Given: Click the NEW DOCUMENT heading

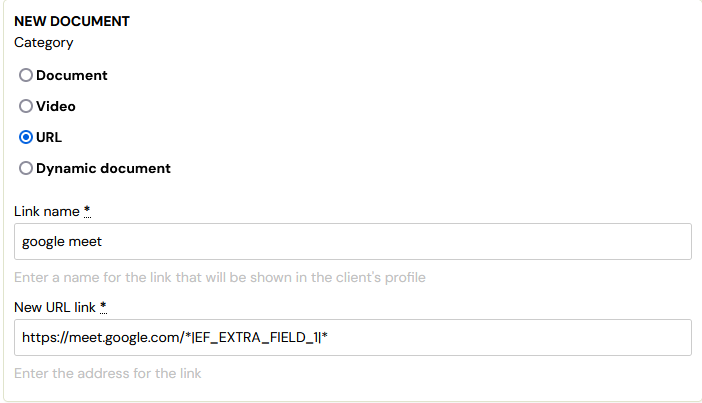Looking at the screenshot, I should point(72,21).
